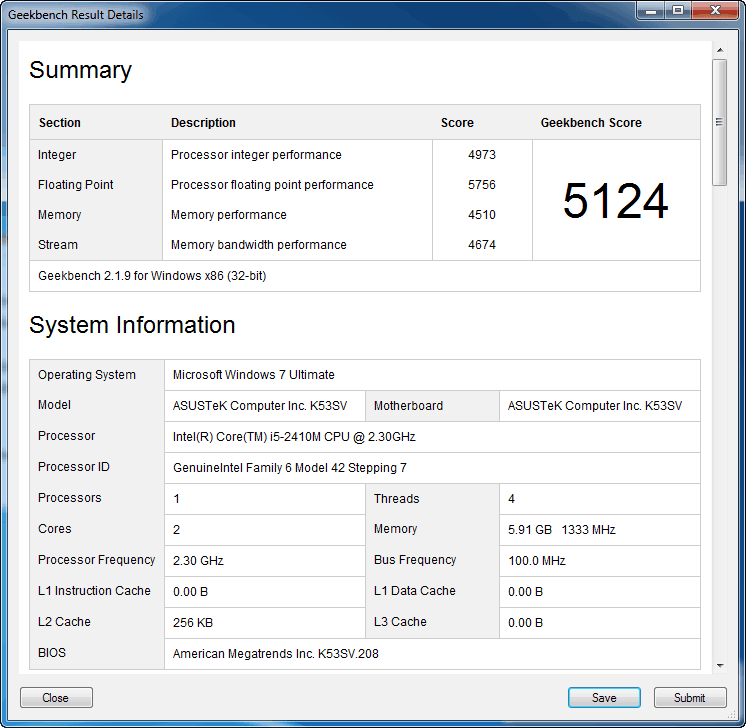Click "5.91 GB 1333 MHz" memory value

coord(561,530)
